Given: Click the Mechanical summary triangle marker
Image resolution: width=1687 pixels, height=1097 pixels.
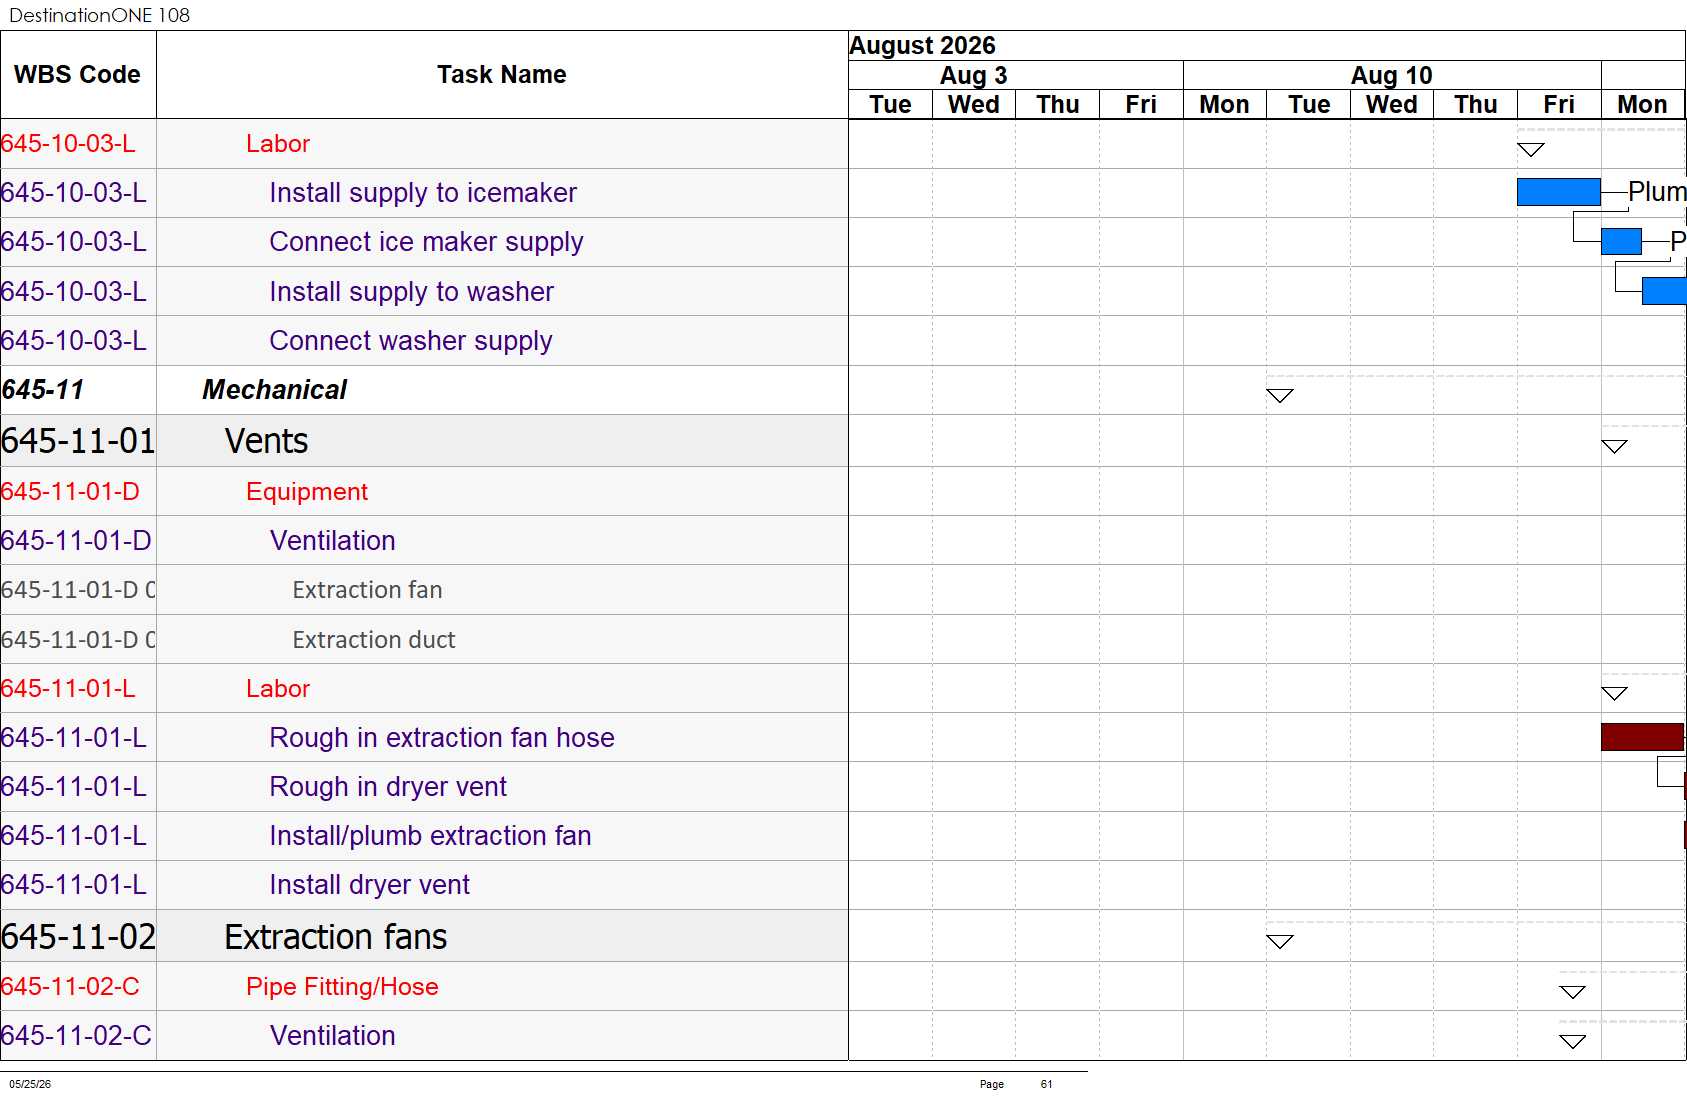Looking at the screenshot, I should (x=1280, y=395).
